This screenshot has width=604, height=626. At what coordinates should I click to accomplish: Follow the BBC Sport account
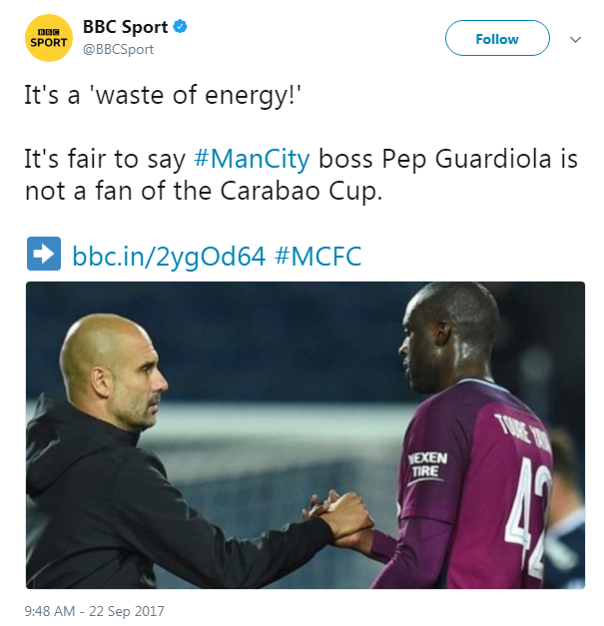[x=497, y=38]
